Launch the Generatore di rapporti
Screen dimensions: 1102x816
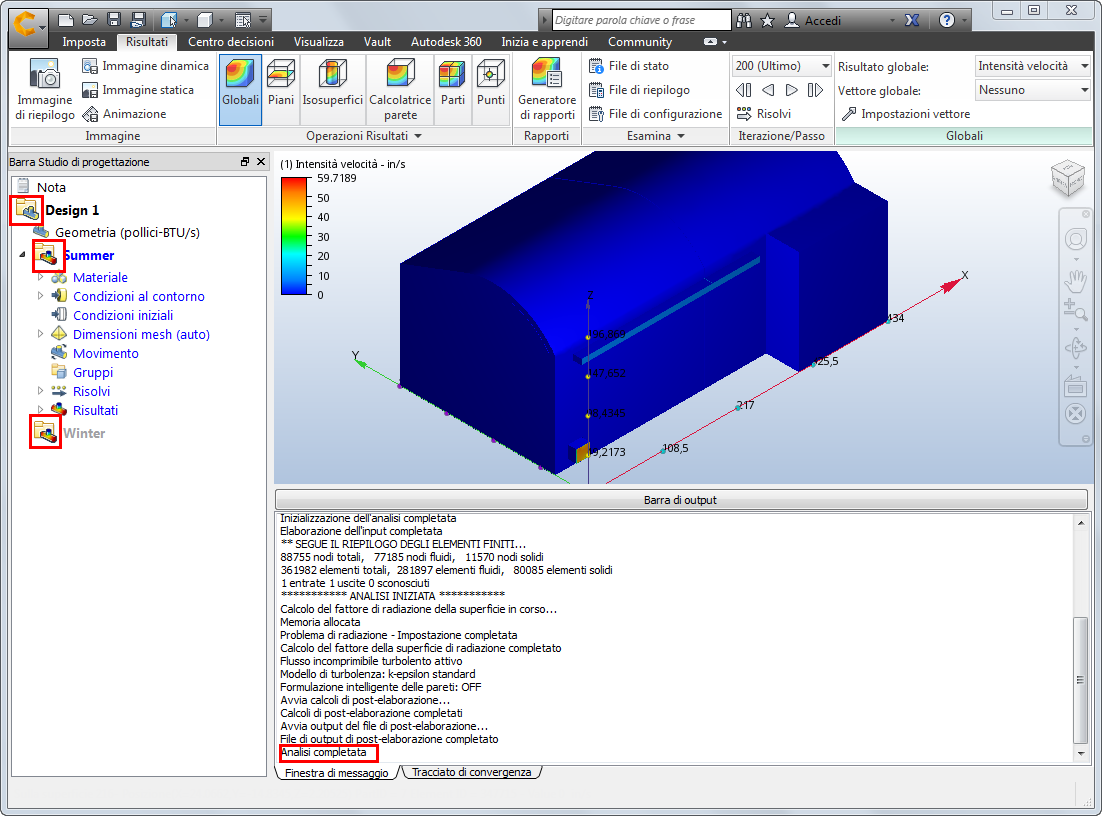pyautogui.click(x=547, y=90)
